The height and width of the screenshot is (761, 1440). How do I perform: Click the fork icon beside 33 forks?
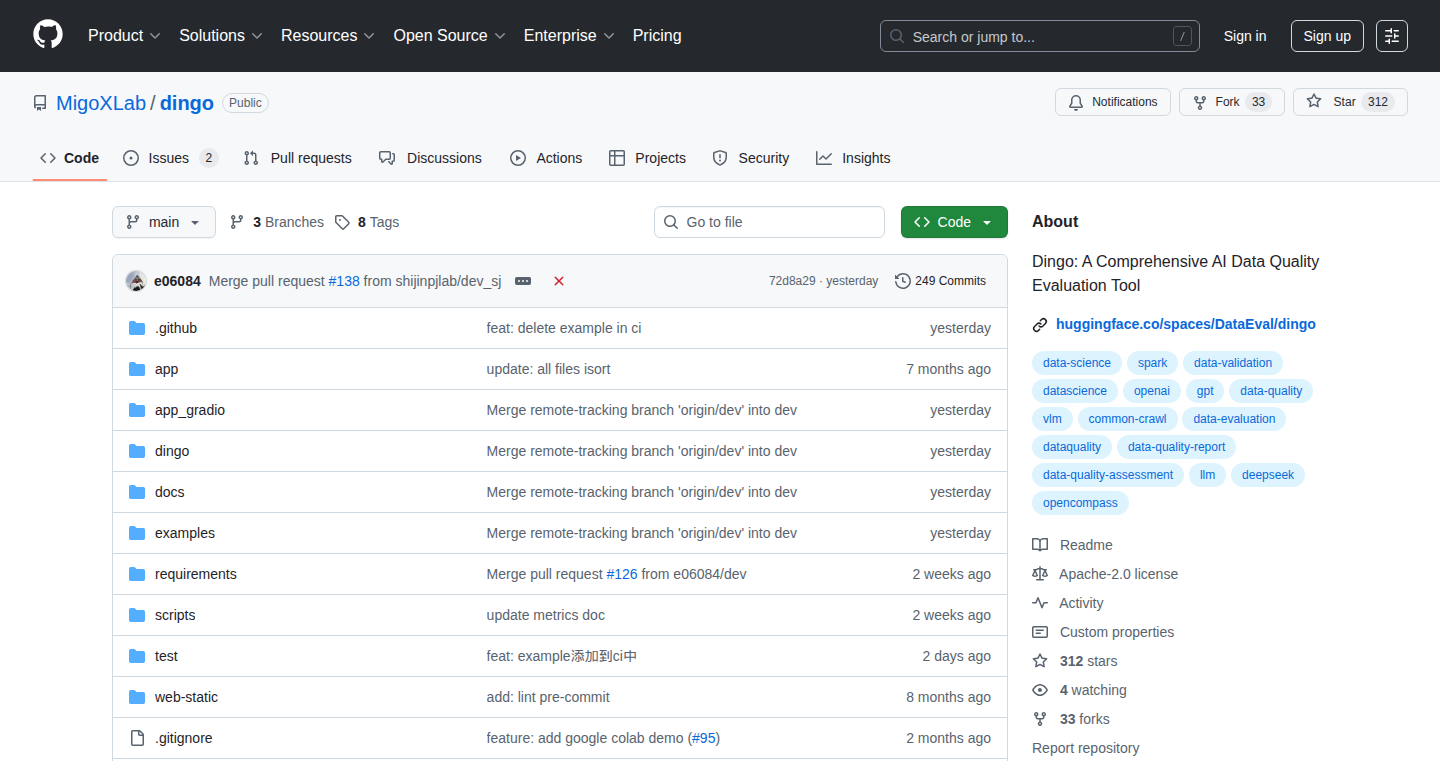(1040, 719)
